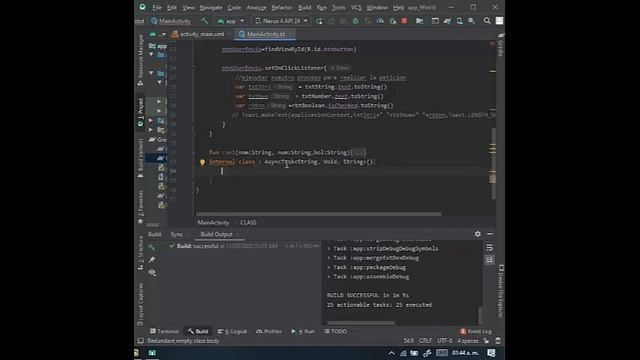Click the red Stop button in toolbar
Viewport: 640px width, 360px height.
[404, 21]
